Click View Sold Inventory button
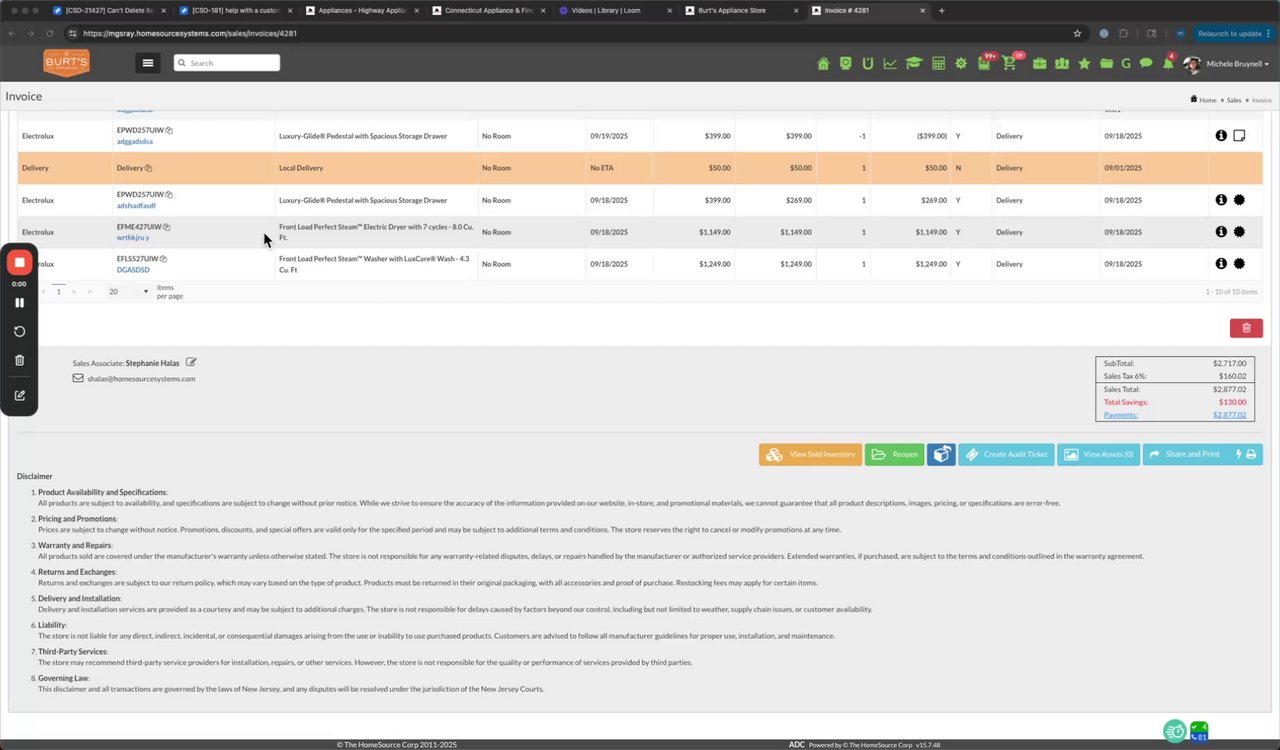 pyautogui.click(x=810, y=454)
